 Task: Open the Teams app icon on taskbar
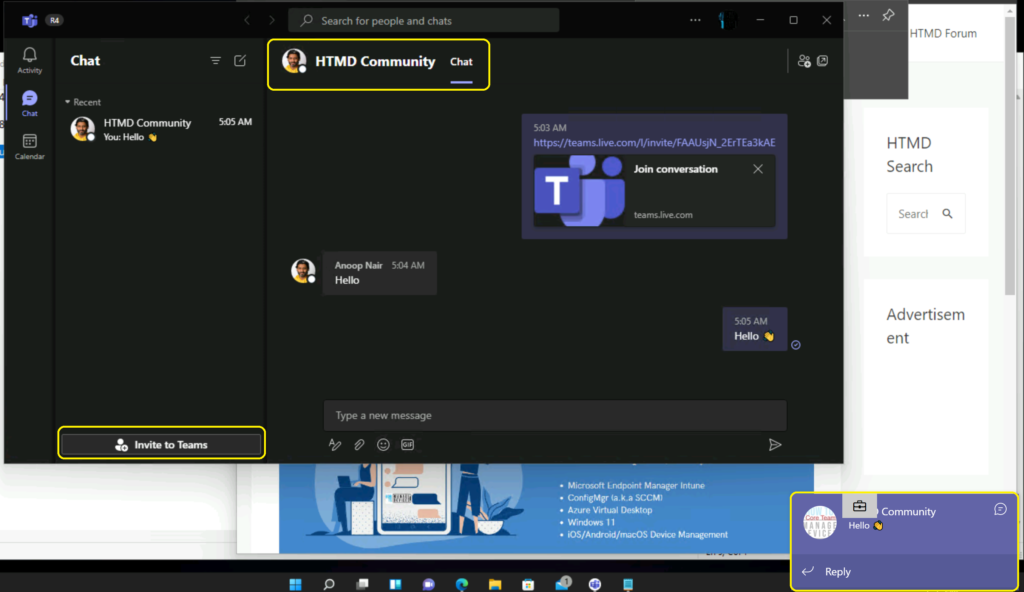pos(595,584)
